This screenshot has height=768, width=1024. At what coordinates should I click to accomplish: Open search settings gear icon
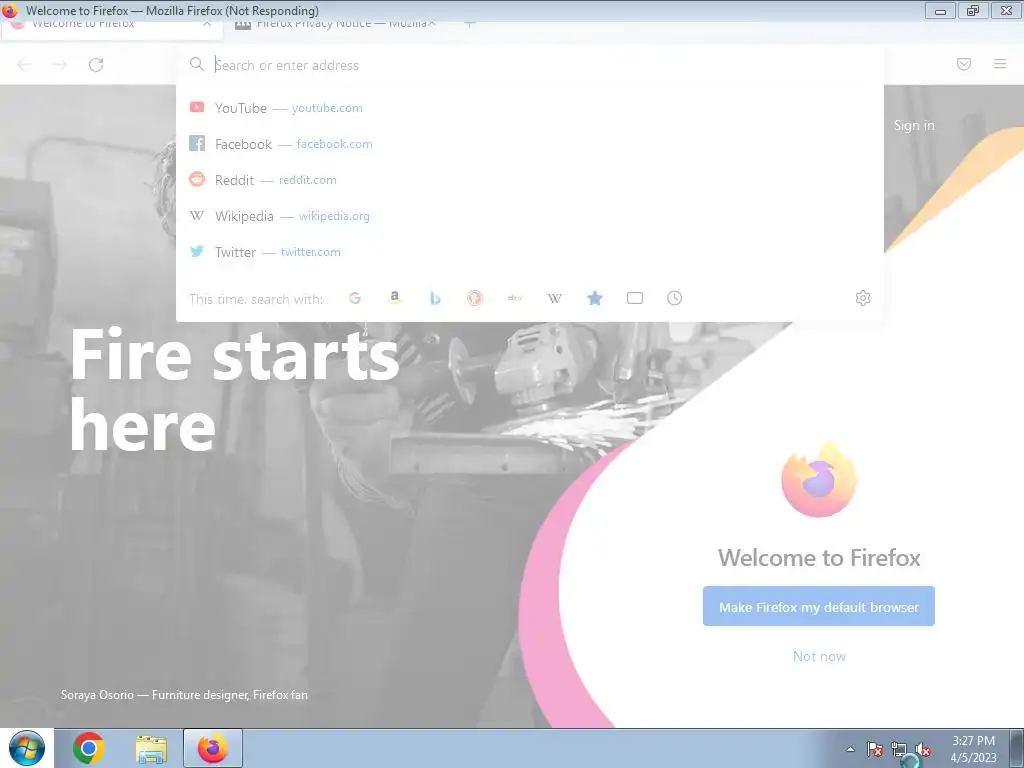(863, 298)
